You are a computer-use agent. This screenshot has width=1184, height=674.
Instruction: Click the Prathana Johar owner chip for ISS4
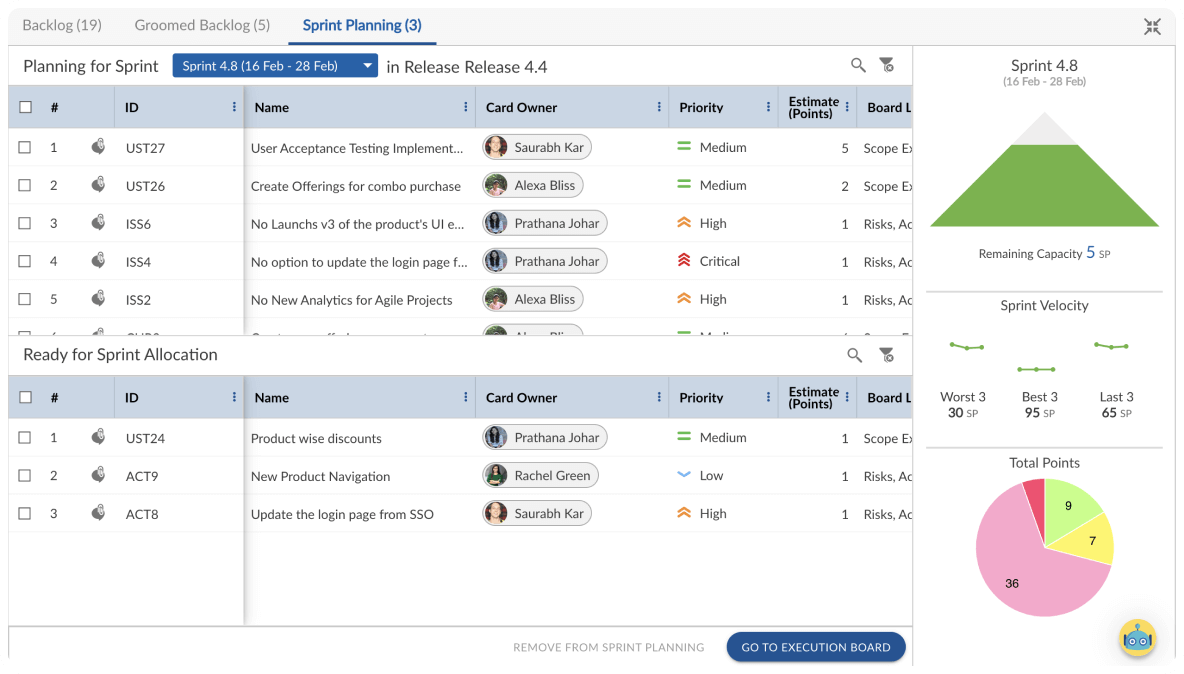(545, 261)
